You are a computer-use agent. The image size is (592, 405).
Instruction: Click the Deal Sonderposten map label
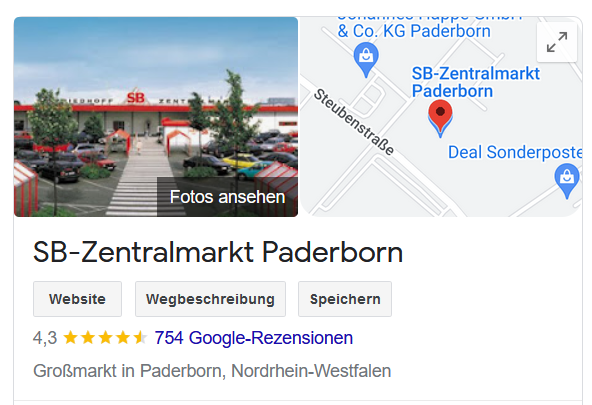(x=515, y=152)
